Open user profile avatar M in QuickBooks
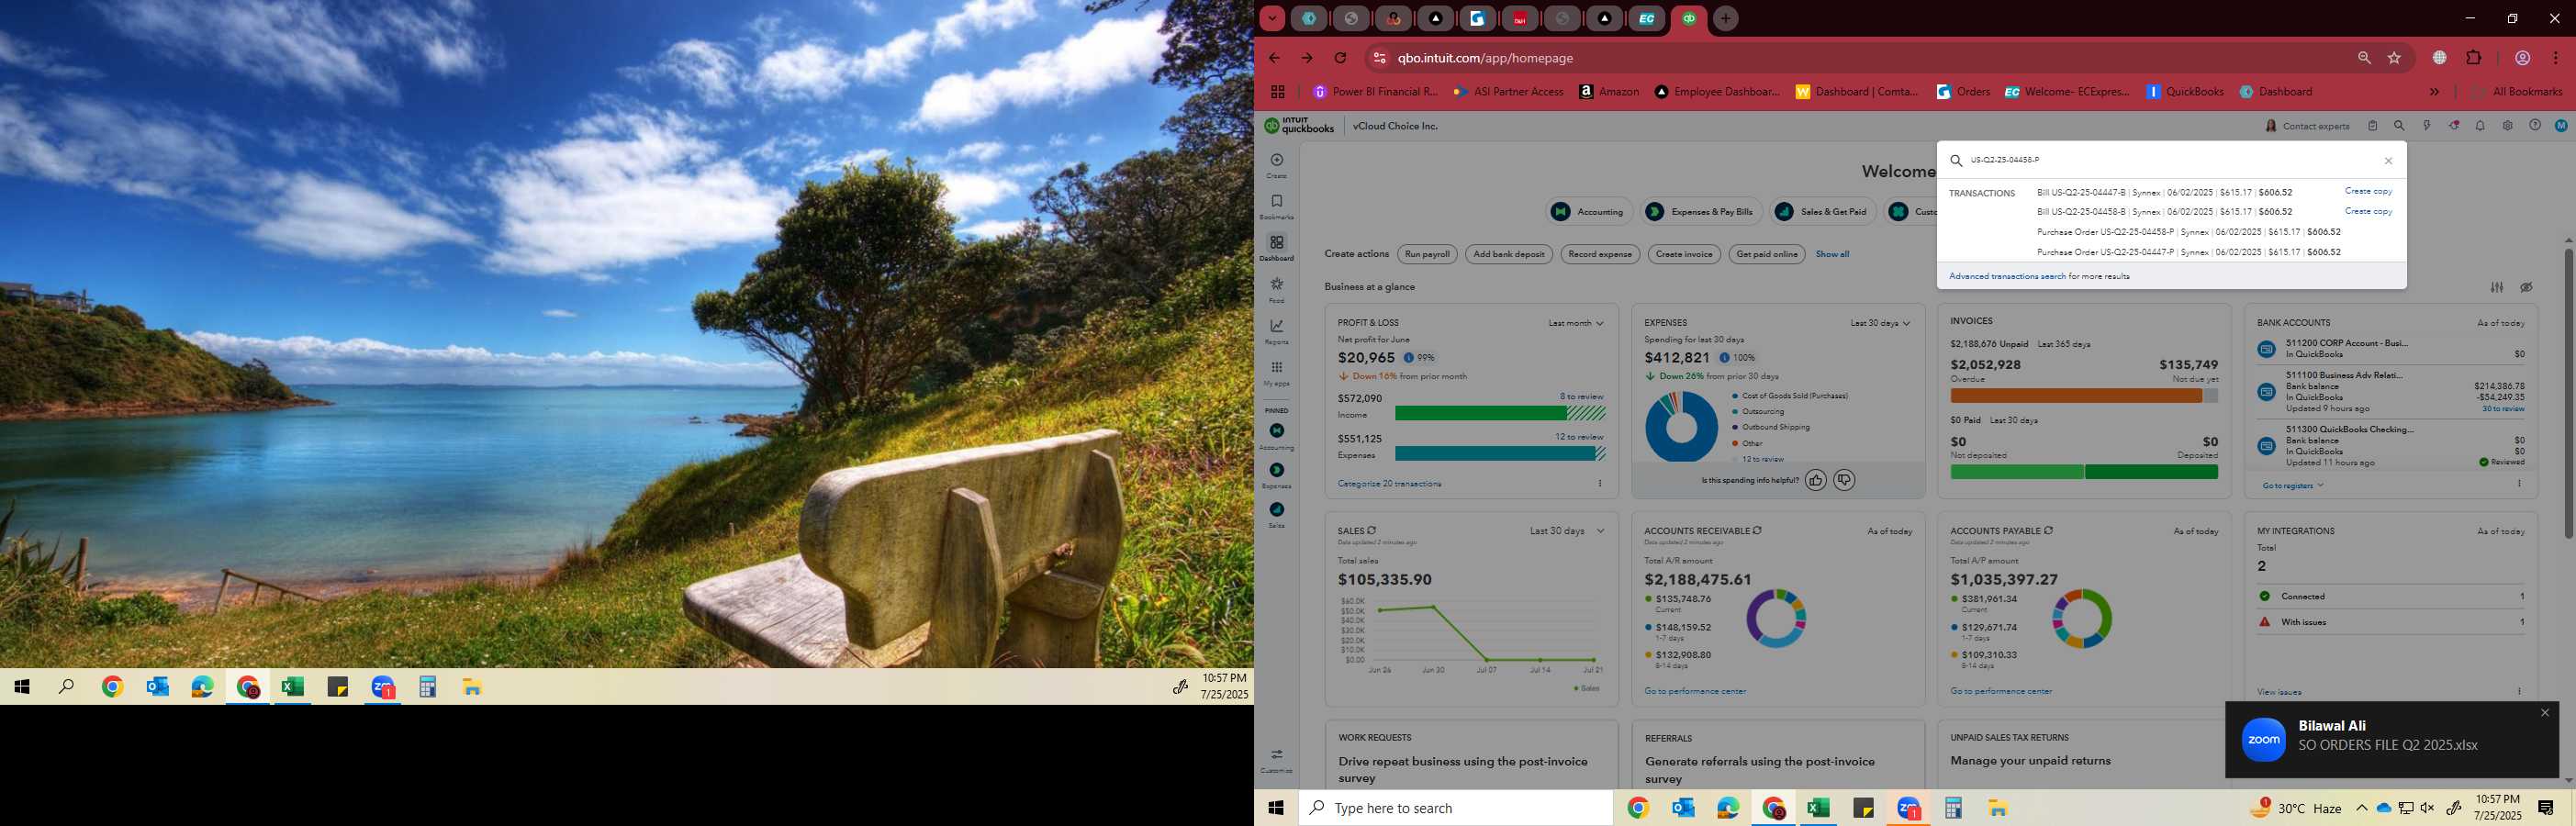 (2560, 126)
